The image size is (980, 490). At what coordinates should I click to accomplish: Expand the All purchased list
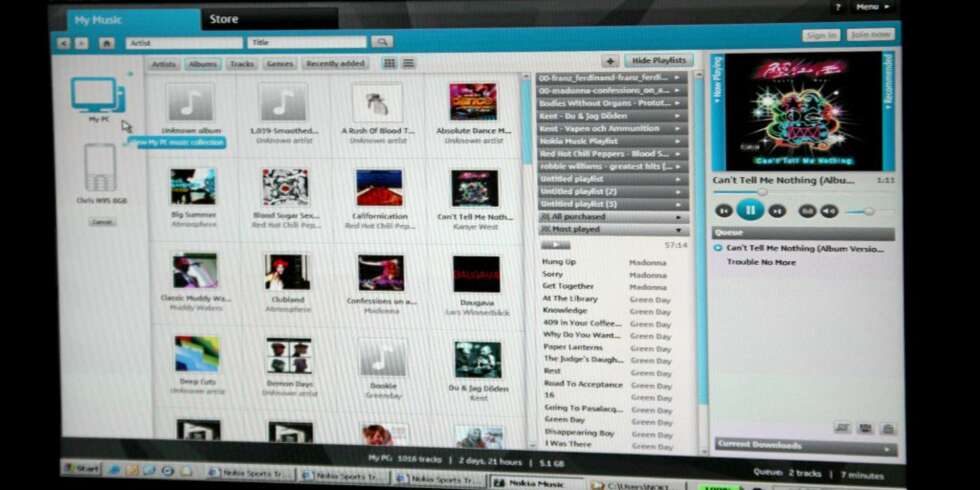[613, 217]
